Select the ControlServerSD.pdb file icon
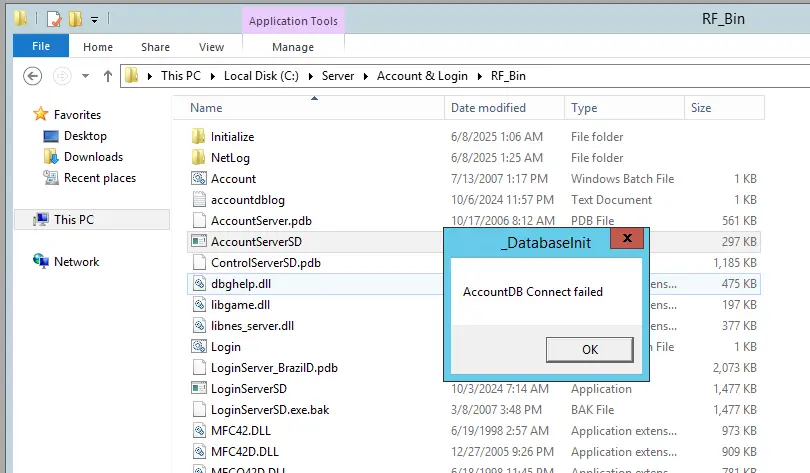810x473 pixels. (x=199, y=262)
